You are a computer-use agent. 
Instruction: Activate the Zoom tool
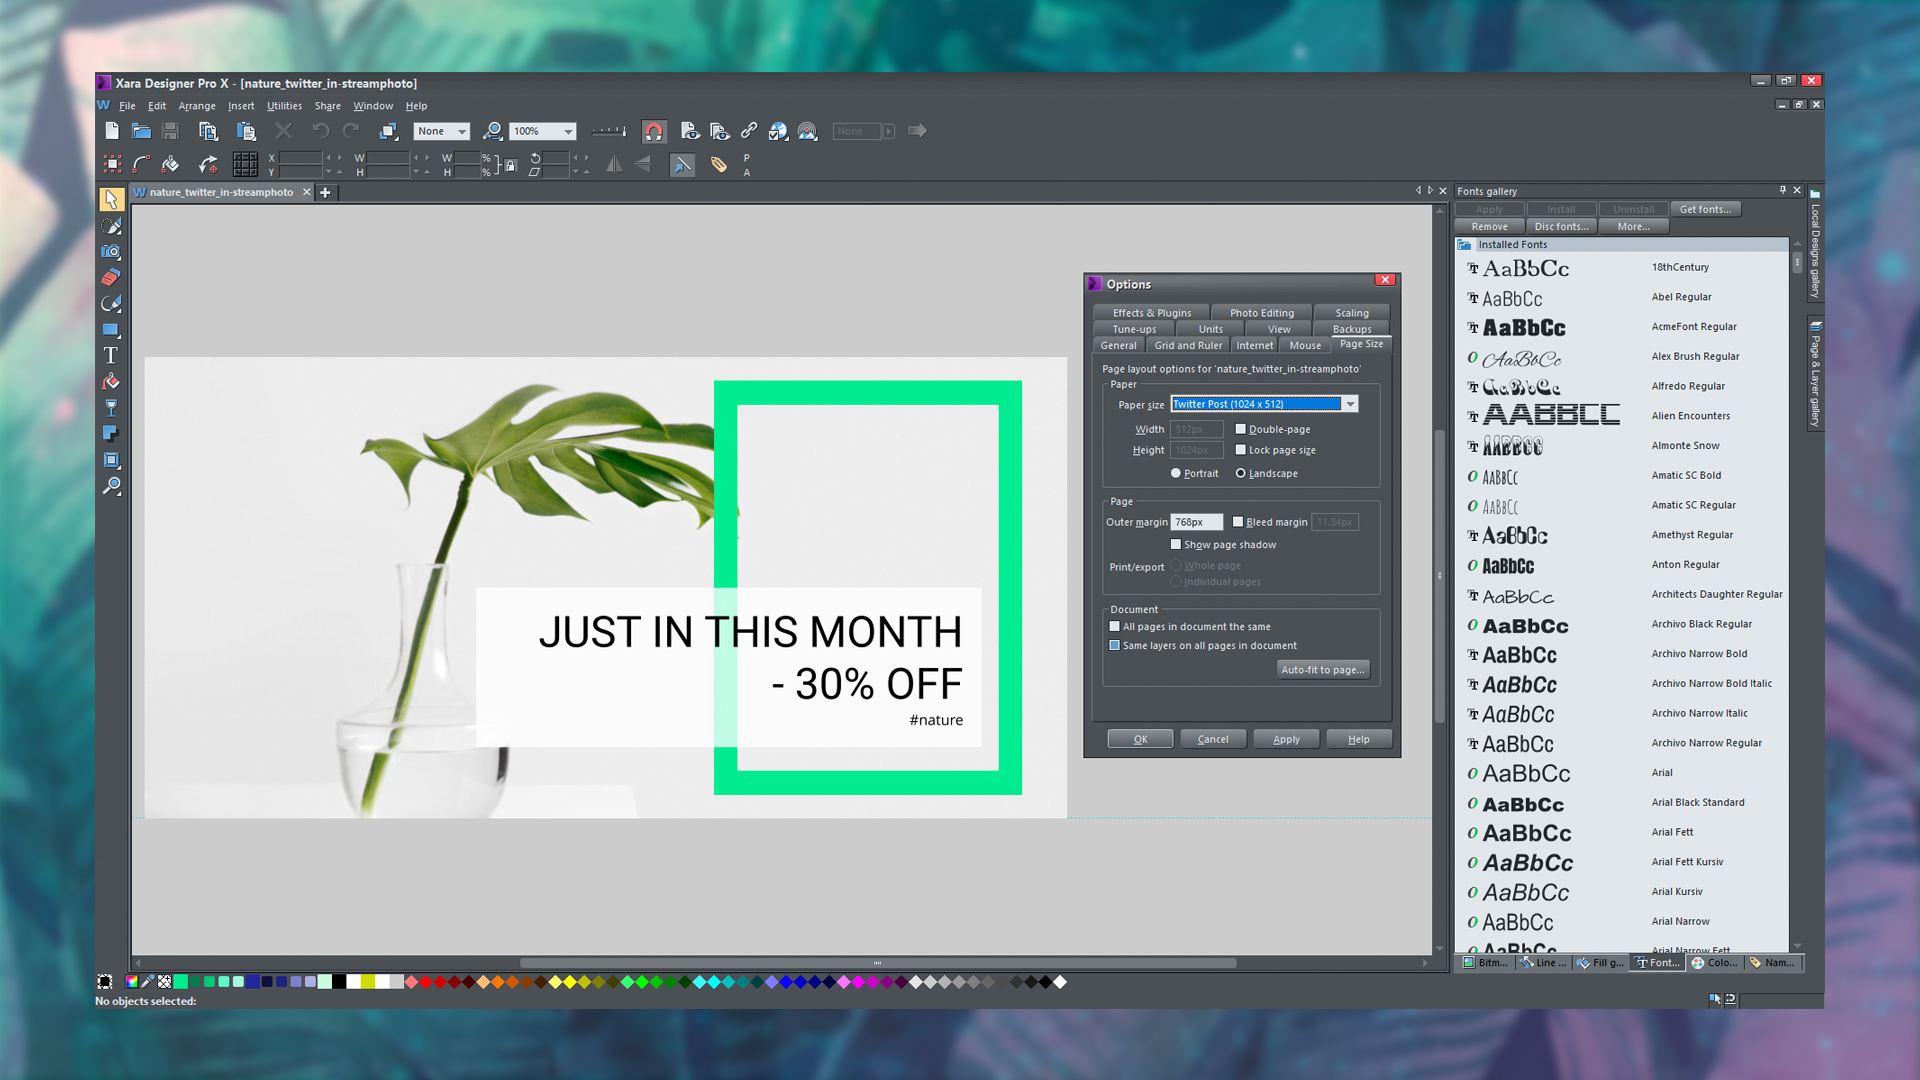(x=112, y=487)
